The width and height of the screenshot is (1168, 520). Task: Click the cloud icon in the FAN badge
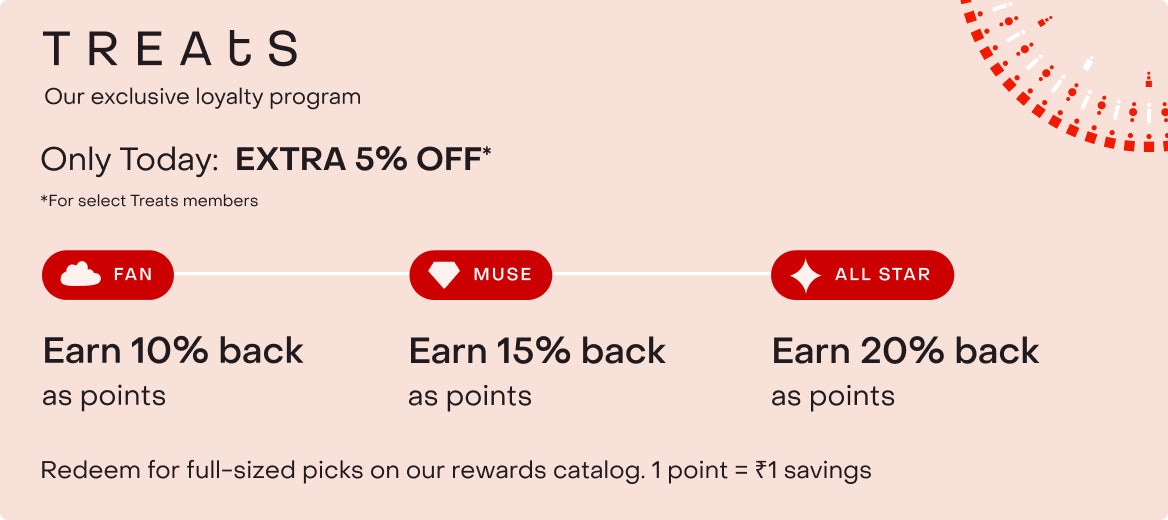coord(81,275)
